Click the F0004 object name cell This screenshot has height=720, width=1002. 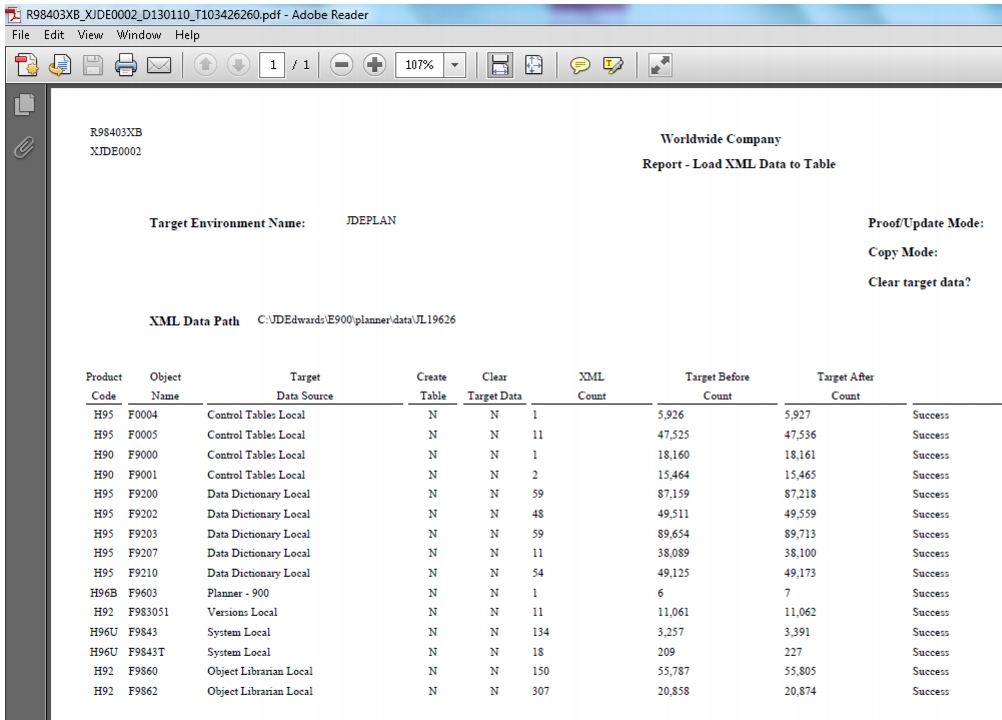[x=143, y=415]
